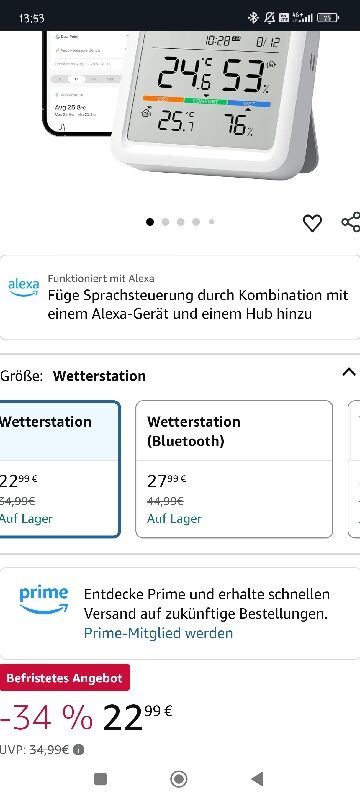Image resolution: width=360 pixels, height=800 pixels.
Task: Go to second image carousel dot
Action: pos(165,222)
